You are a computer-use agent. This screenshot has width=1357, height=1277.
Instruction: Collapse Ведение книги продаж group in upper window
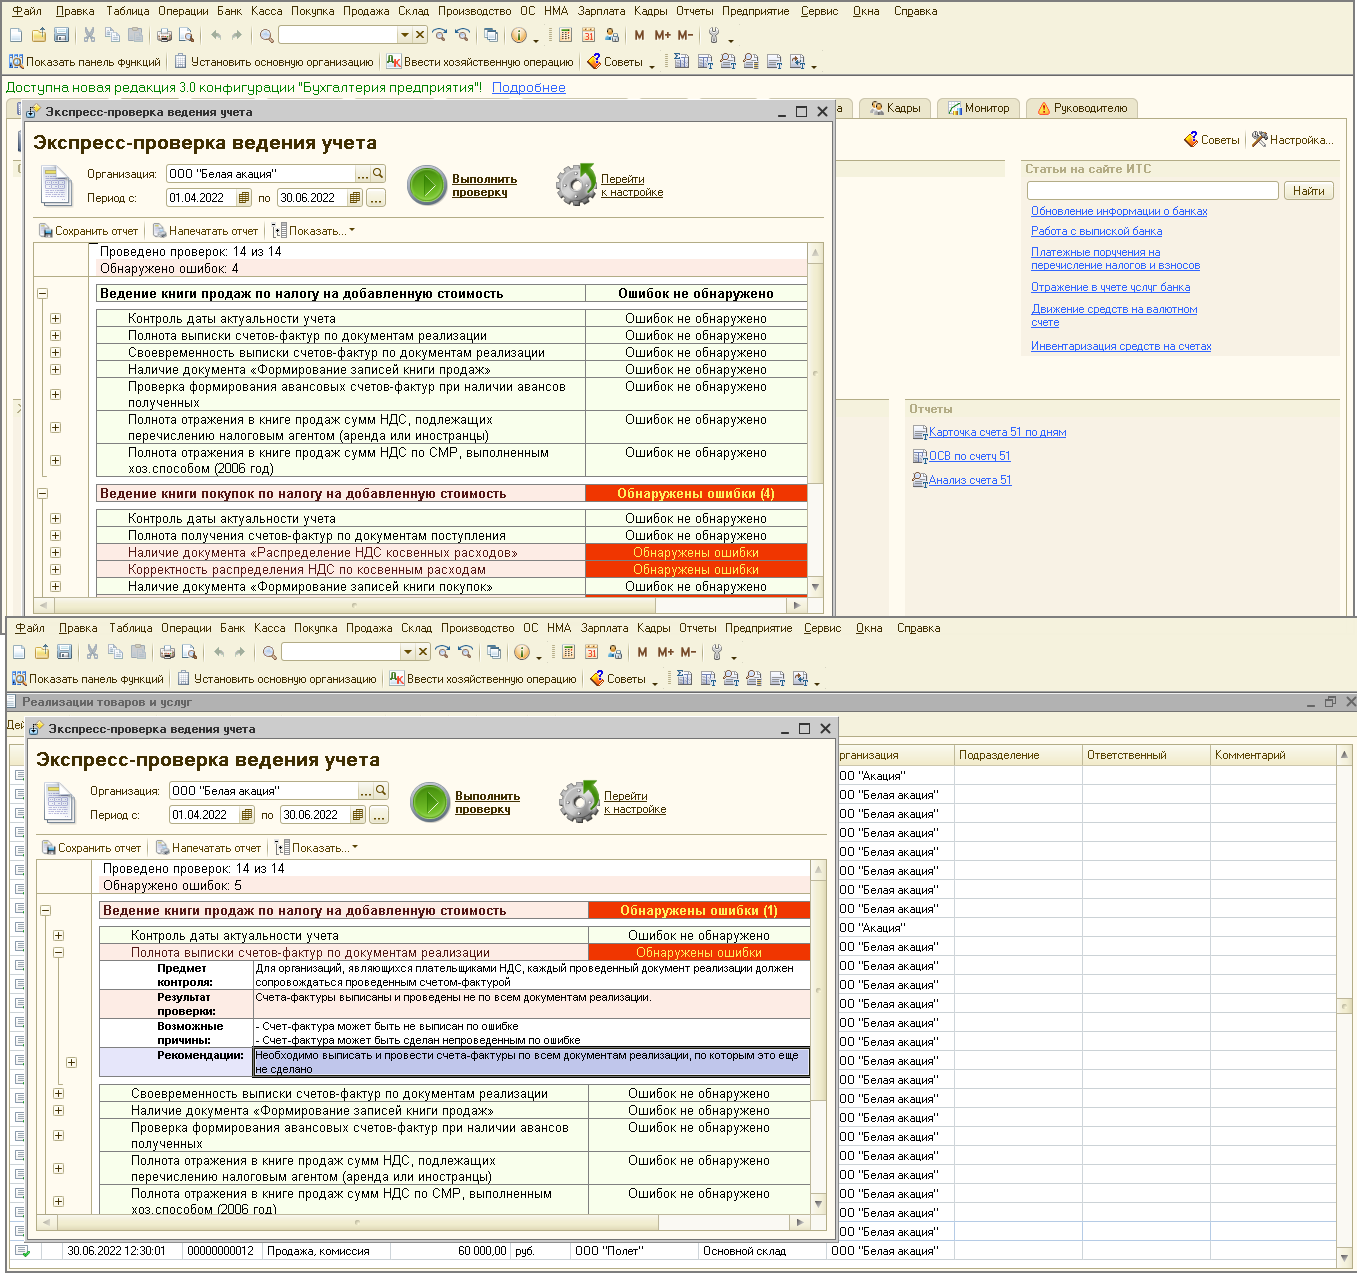coord(43,294)
